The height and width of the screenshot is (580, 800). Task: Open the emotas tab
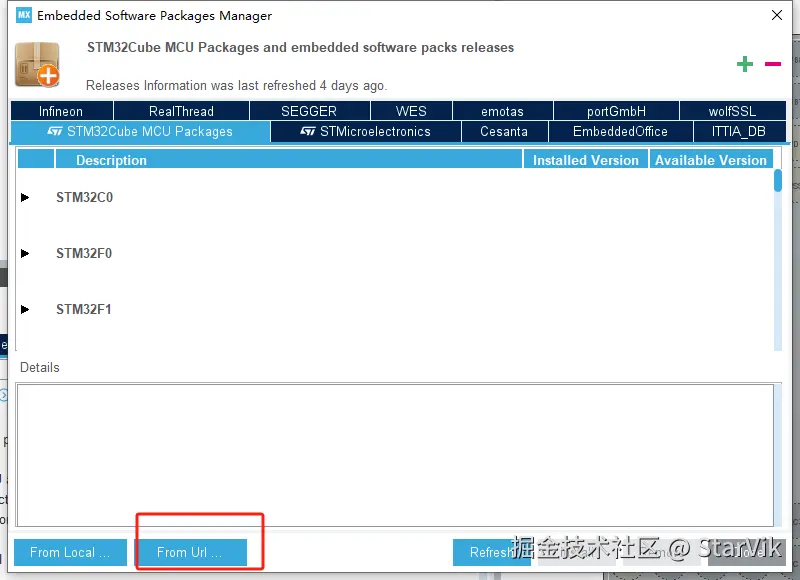[503, 111]
